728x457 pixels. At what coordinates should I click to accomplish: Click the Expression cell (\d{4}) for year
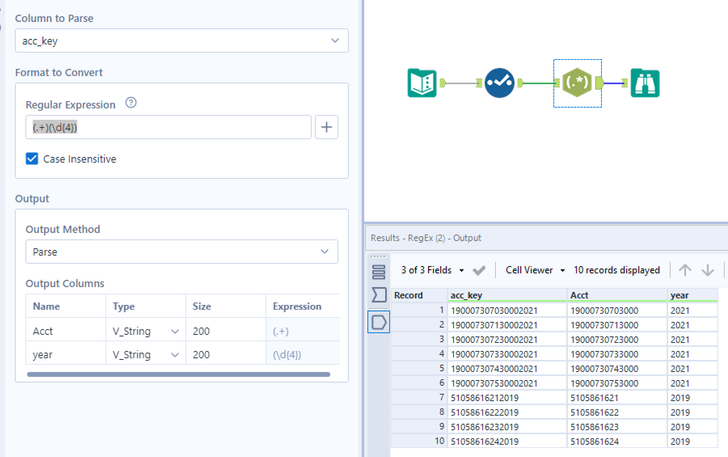tap(303, 354)
